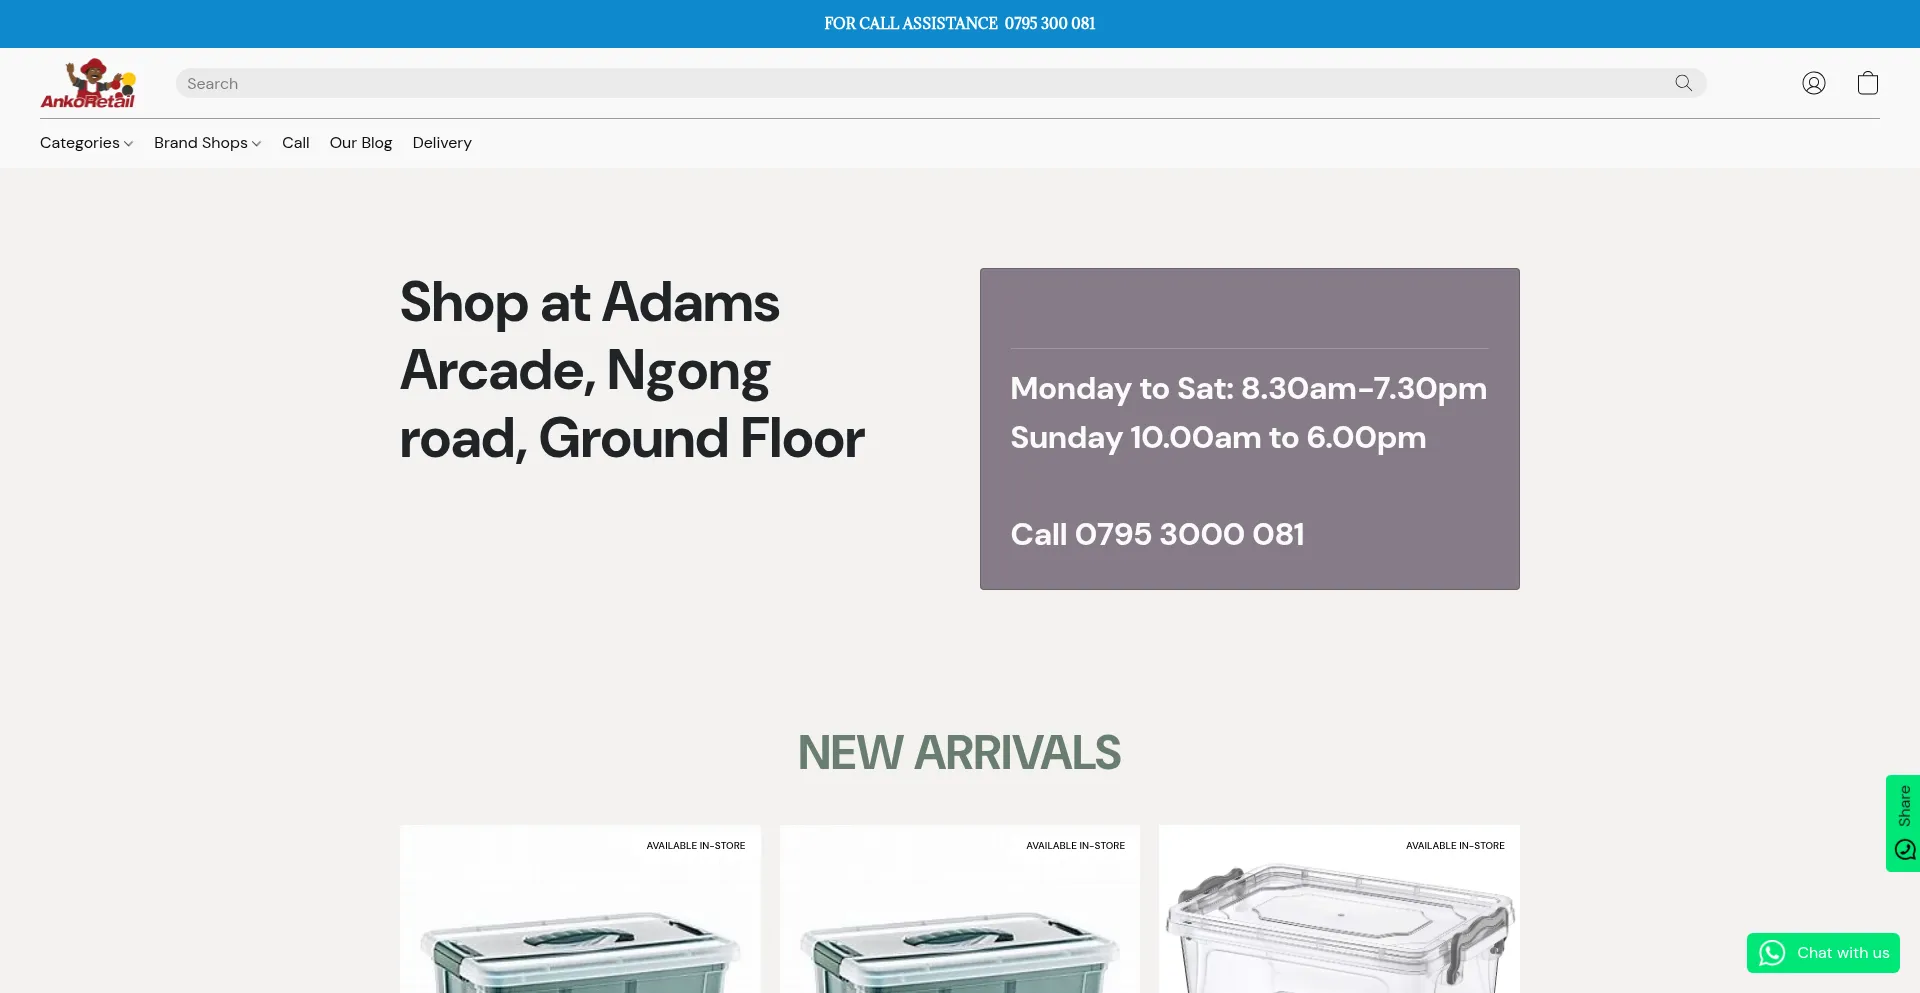Click inside the Search input field

click(920, 84)
